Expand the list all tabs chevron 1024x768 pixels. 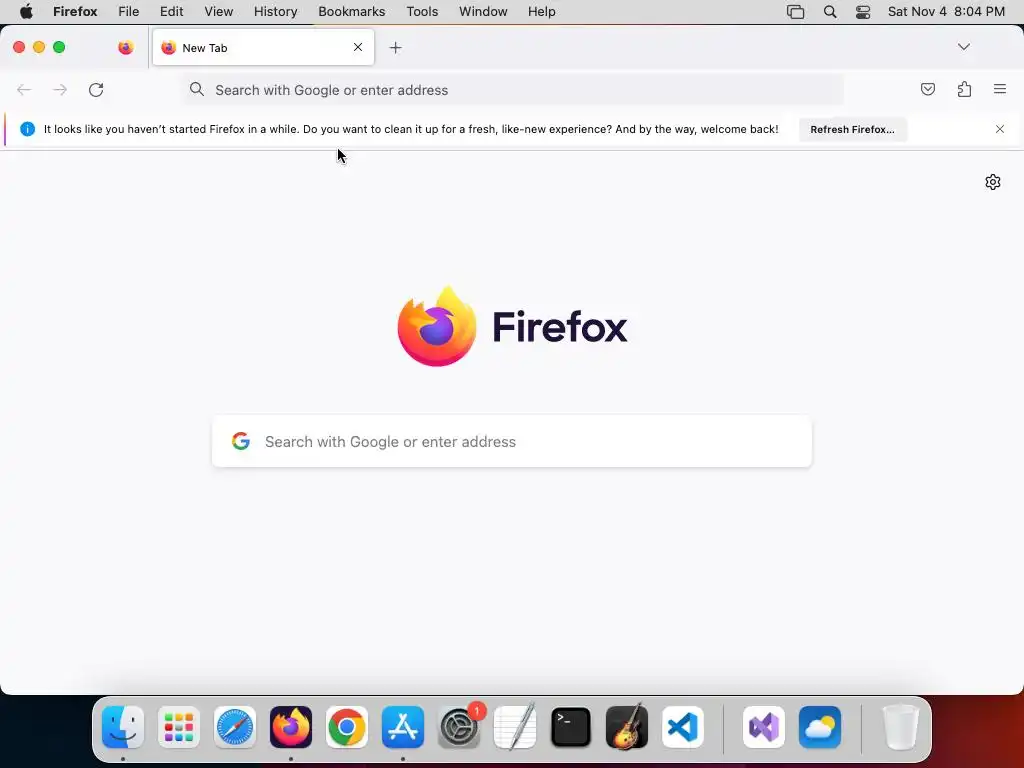coord(963,47)
